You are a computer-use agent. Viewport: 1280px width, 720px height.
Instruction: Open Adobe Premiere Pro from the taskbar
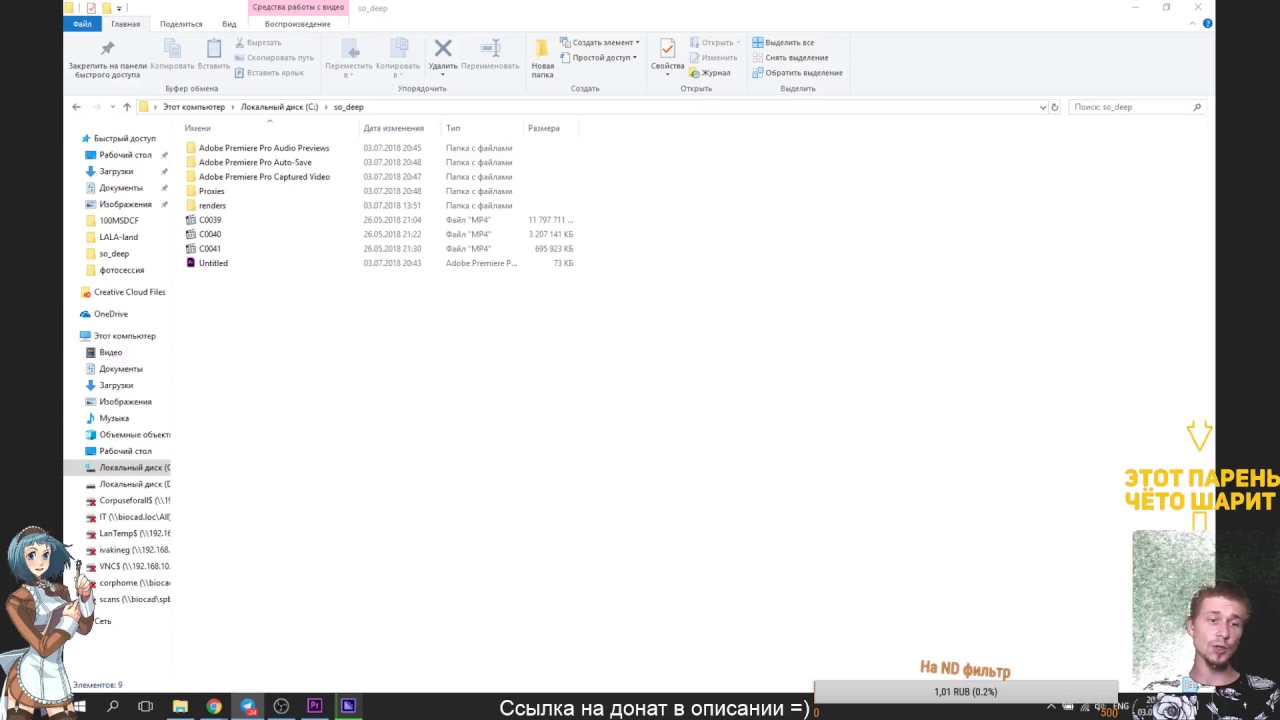click(x=315, y=707)
